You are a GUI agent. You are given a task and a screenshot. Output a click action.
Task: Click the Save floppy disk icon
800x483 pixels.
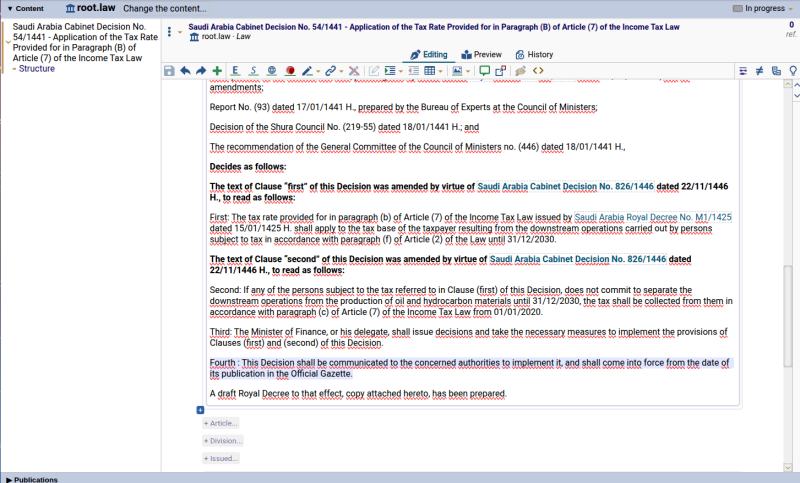pos(169,71)
